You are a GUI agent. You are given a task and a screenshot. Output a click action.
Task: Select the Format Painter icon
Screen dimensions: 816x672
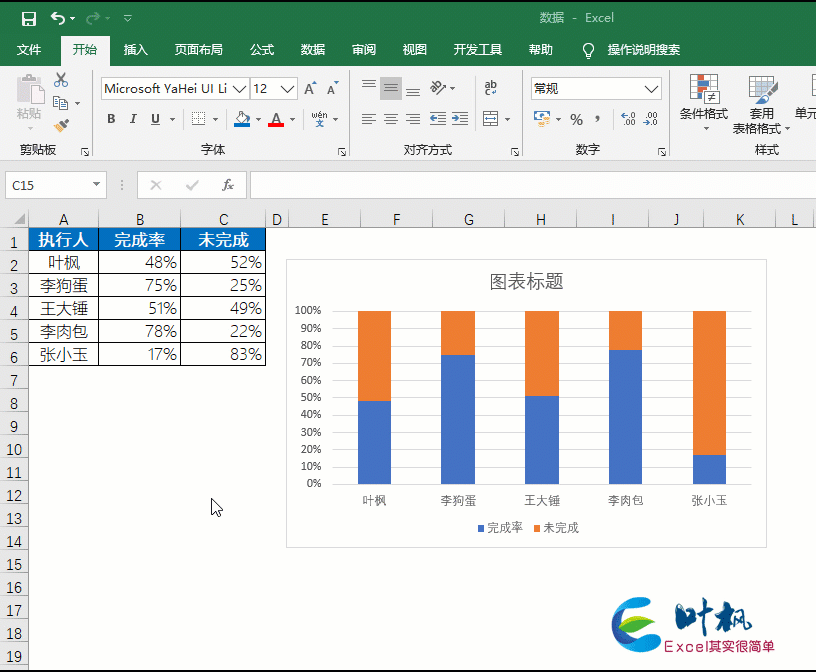point(61,124)
